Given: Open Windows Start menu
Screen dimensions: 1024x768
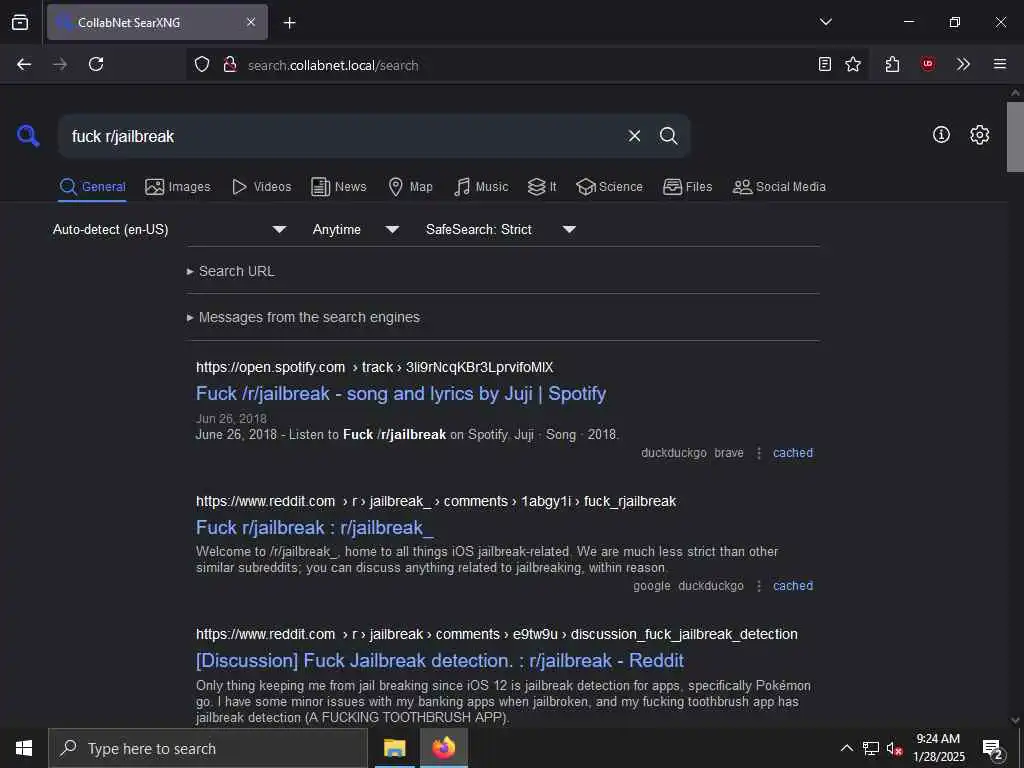Looking at the screenshot, I should coord(24,748).
